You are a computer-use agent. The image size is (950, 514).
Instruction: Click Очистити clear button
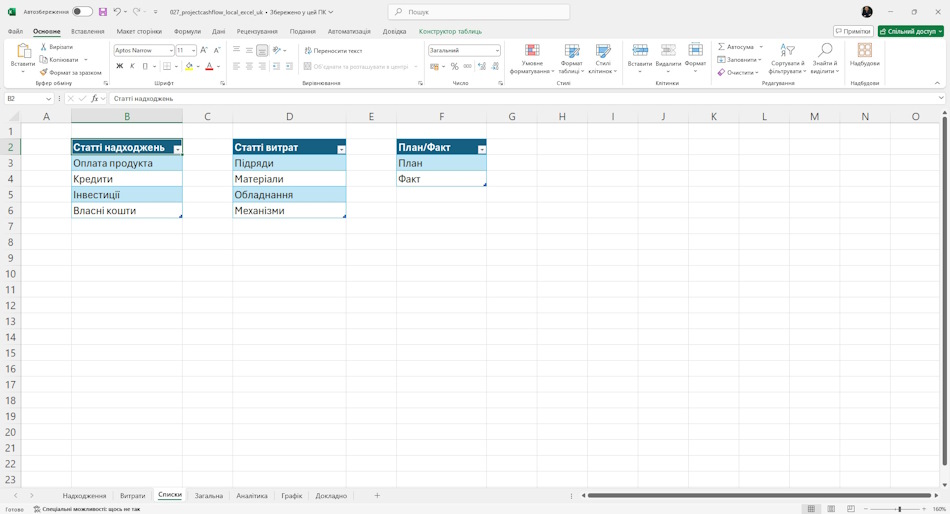(x=738, y=72)
